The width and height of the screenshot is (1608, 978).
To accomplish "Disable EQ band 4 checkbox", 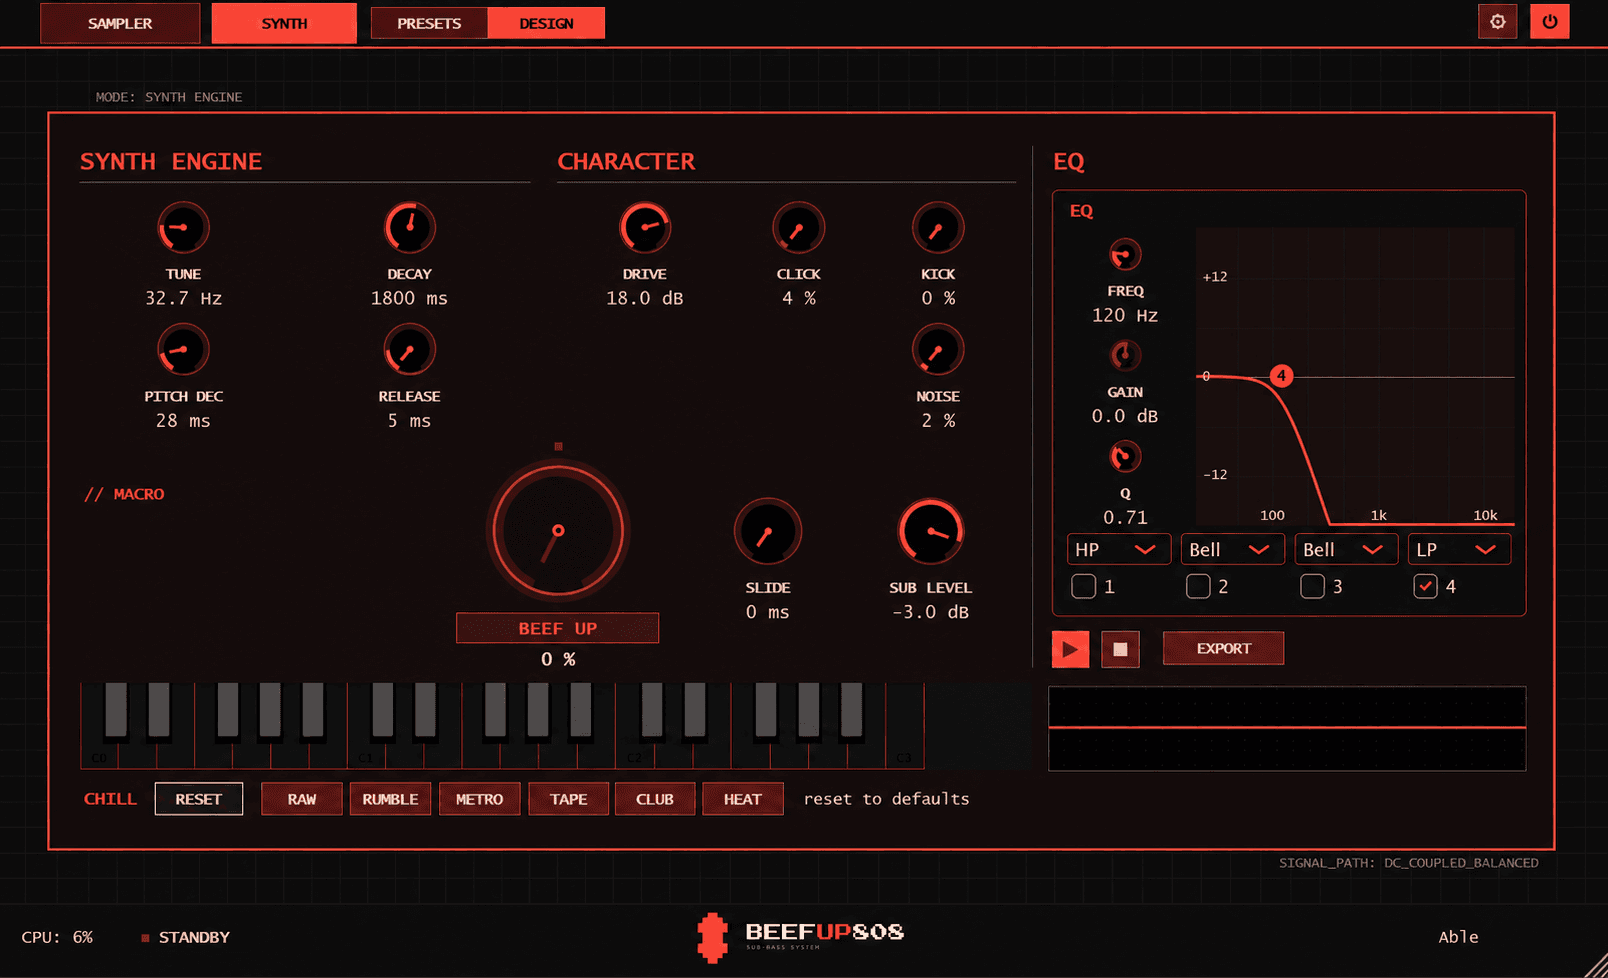I will [x=1425, y=586].
